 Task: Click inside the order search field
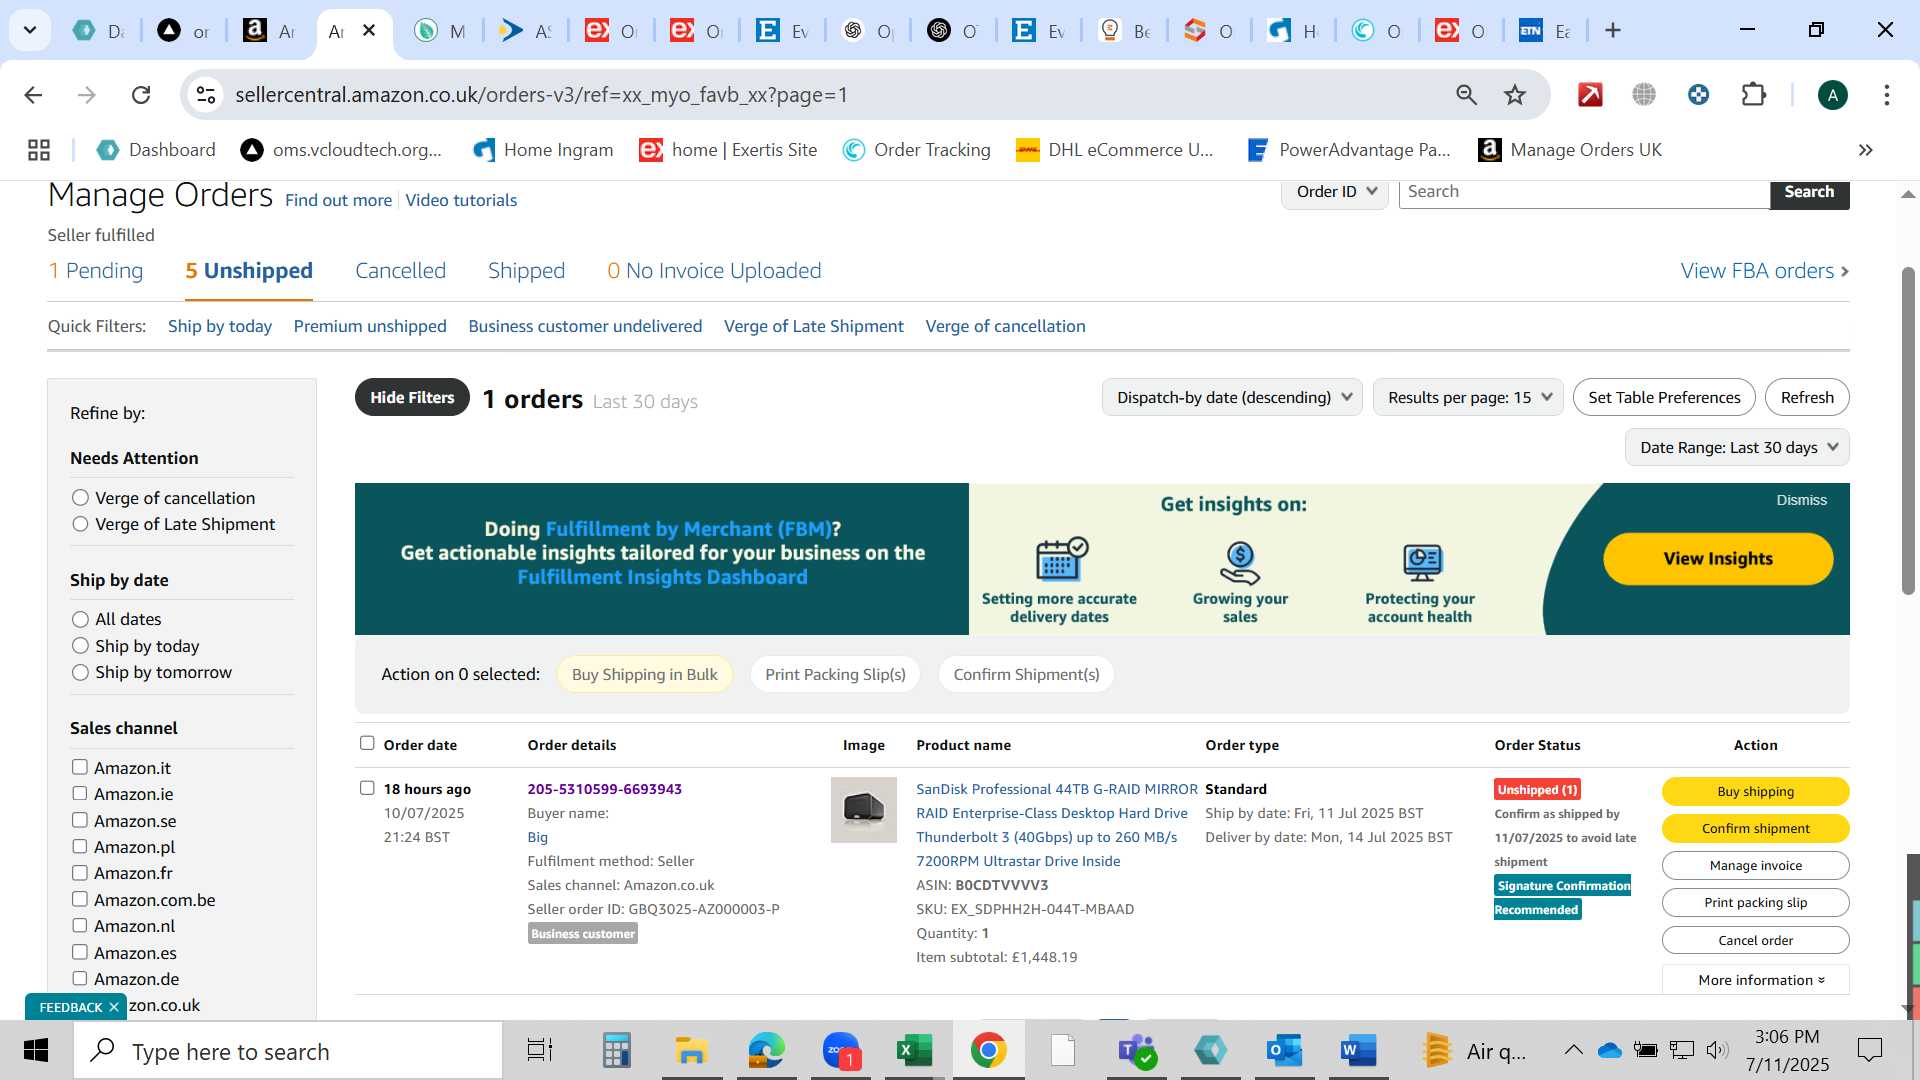point(1584,192)
